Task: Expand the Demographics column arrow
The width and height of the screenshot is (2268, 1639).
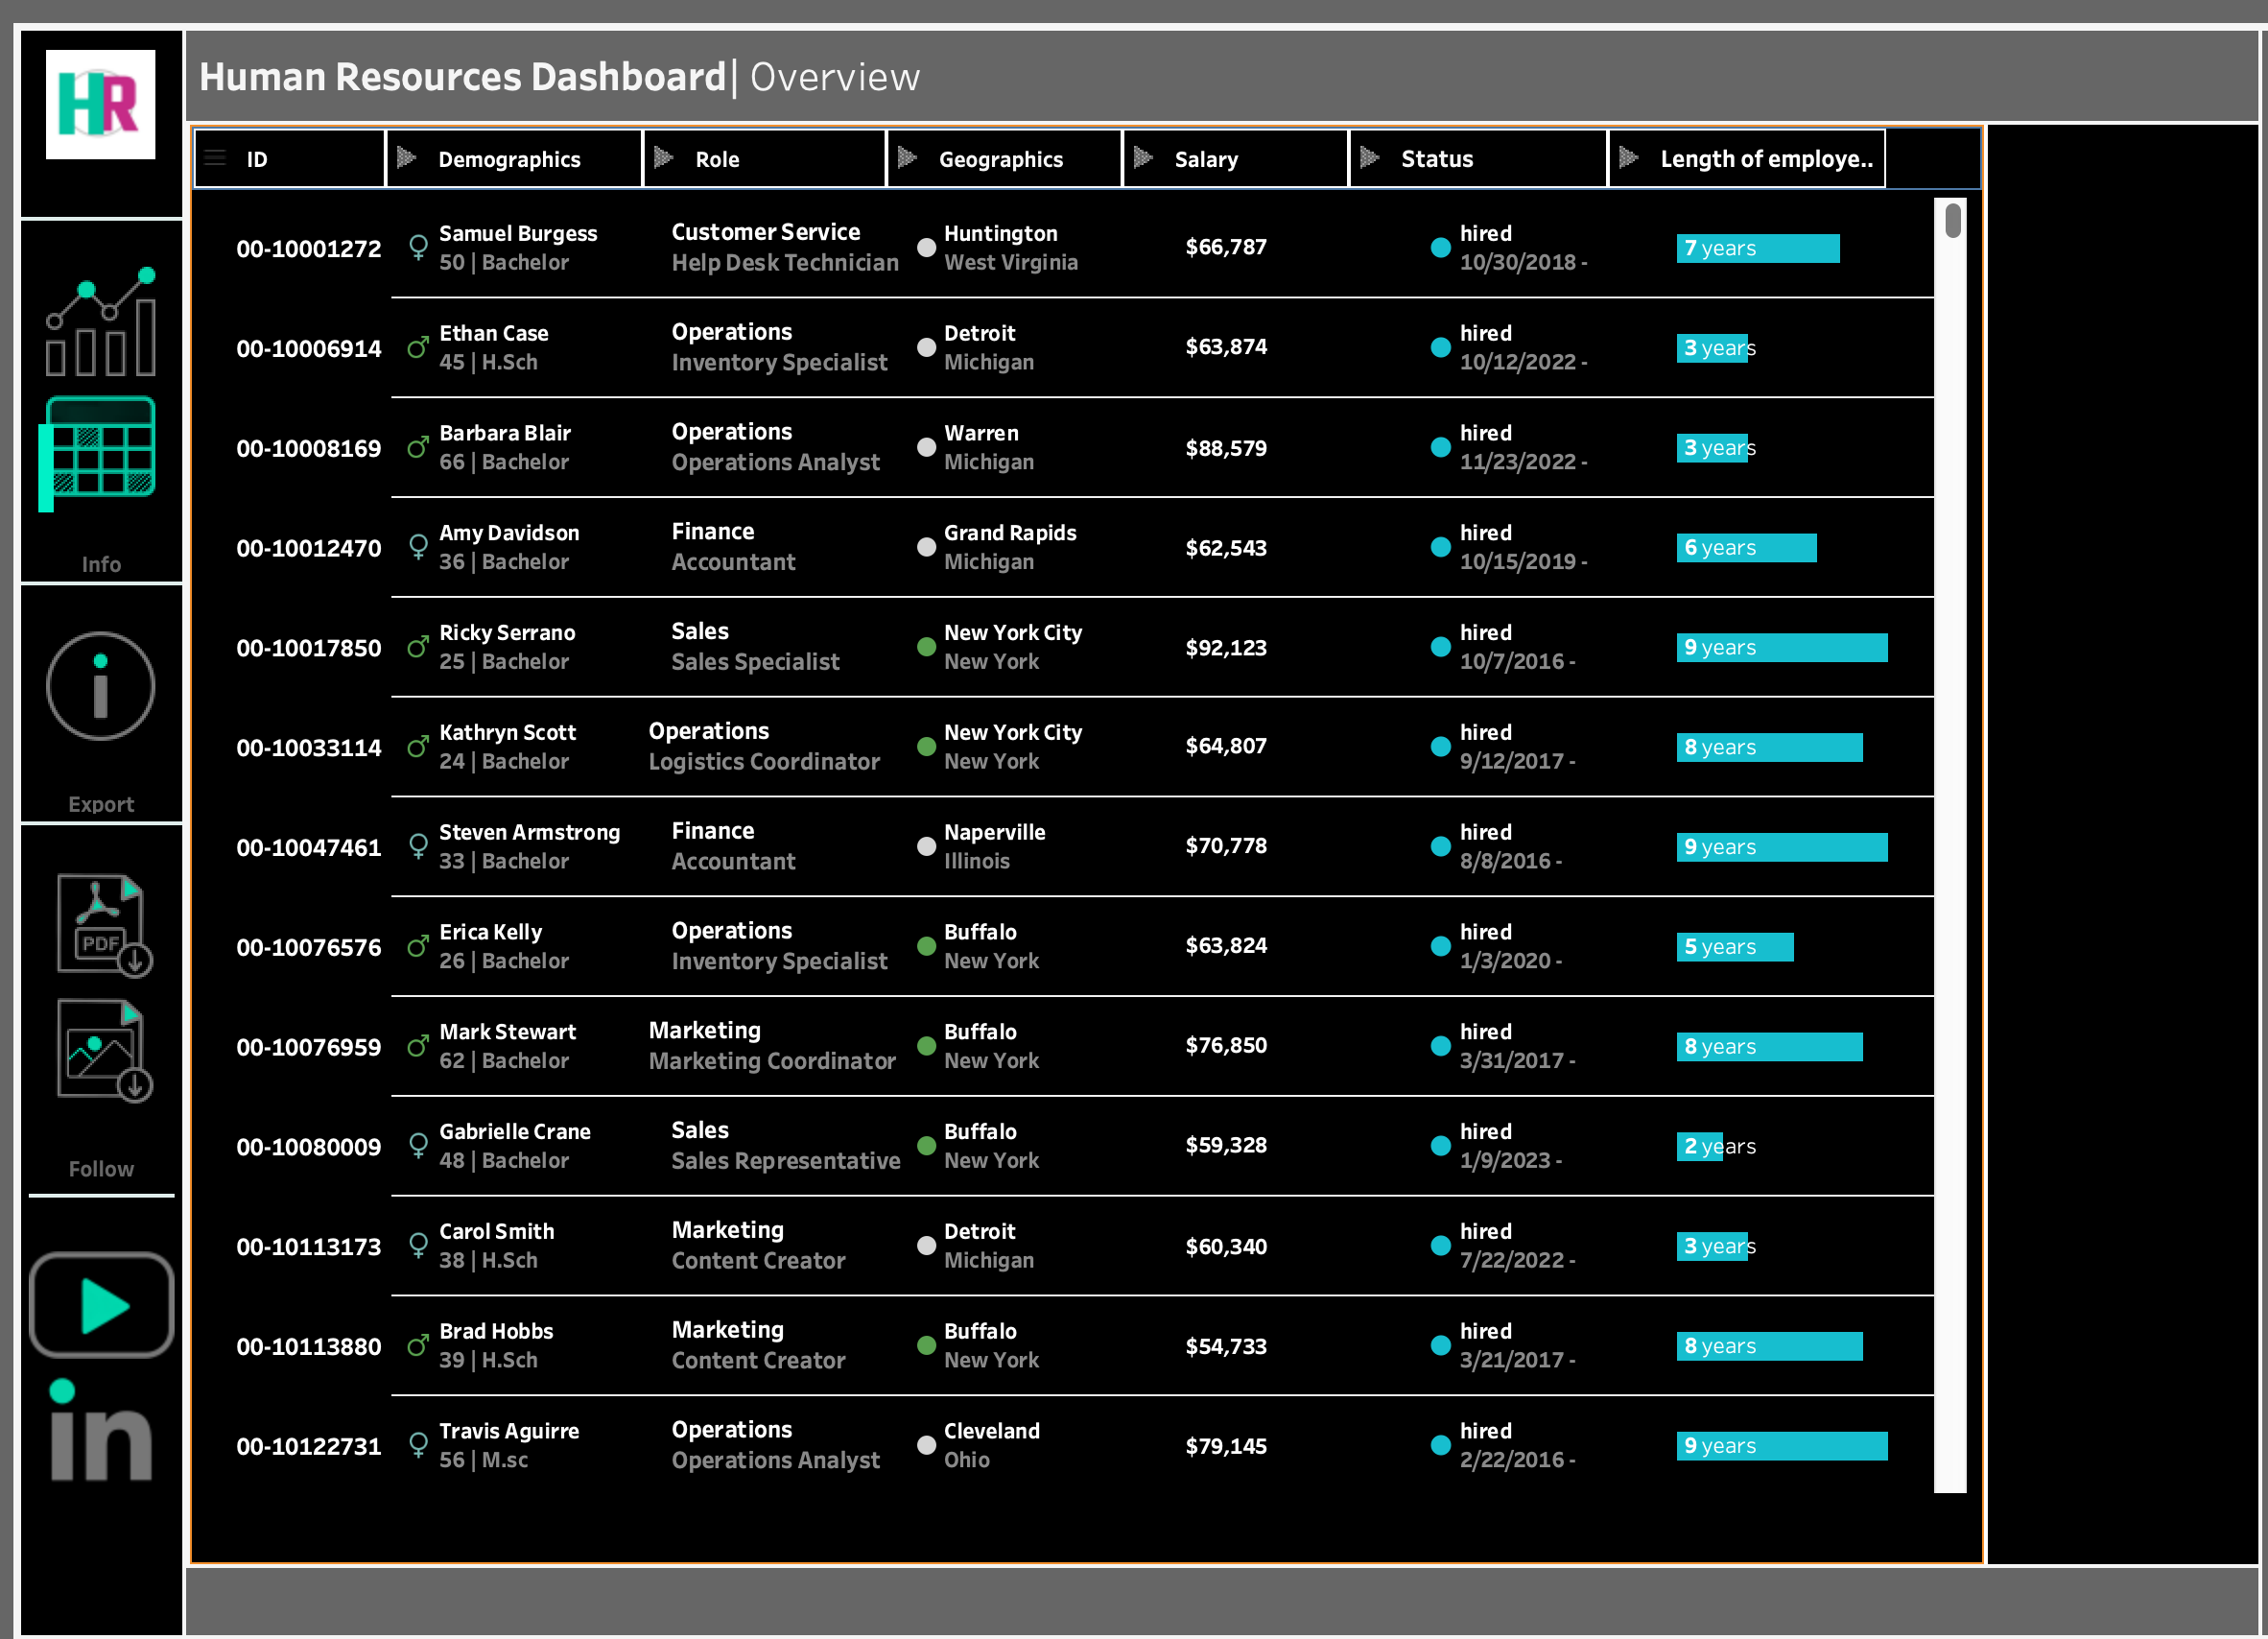Action: [406, 158]
